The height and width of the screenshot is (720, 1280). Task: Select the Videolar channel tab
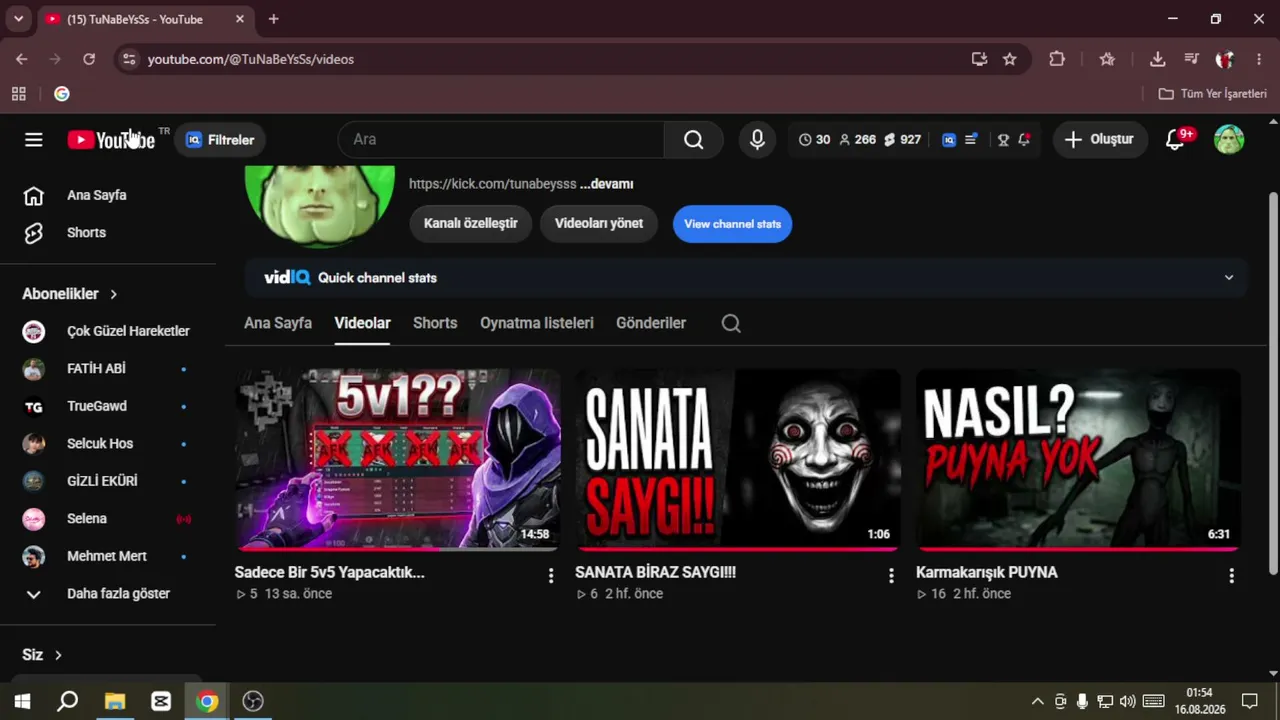[363, 323]
